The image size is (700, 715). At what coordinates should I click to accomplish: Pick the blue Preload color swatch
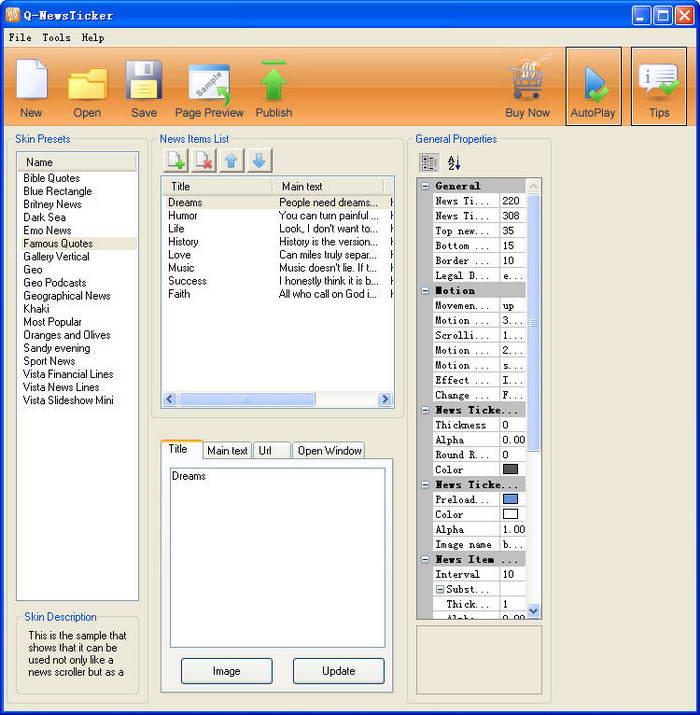pos(510,499)
